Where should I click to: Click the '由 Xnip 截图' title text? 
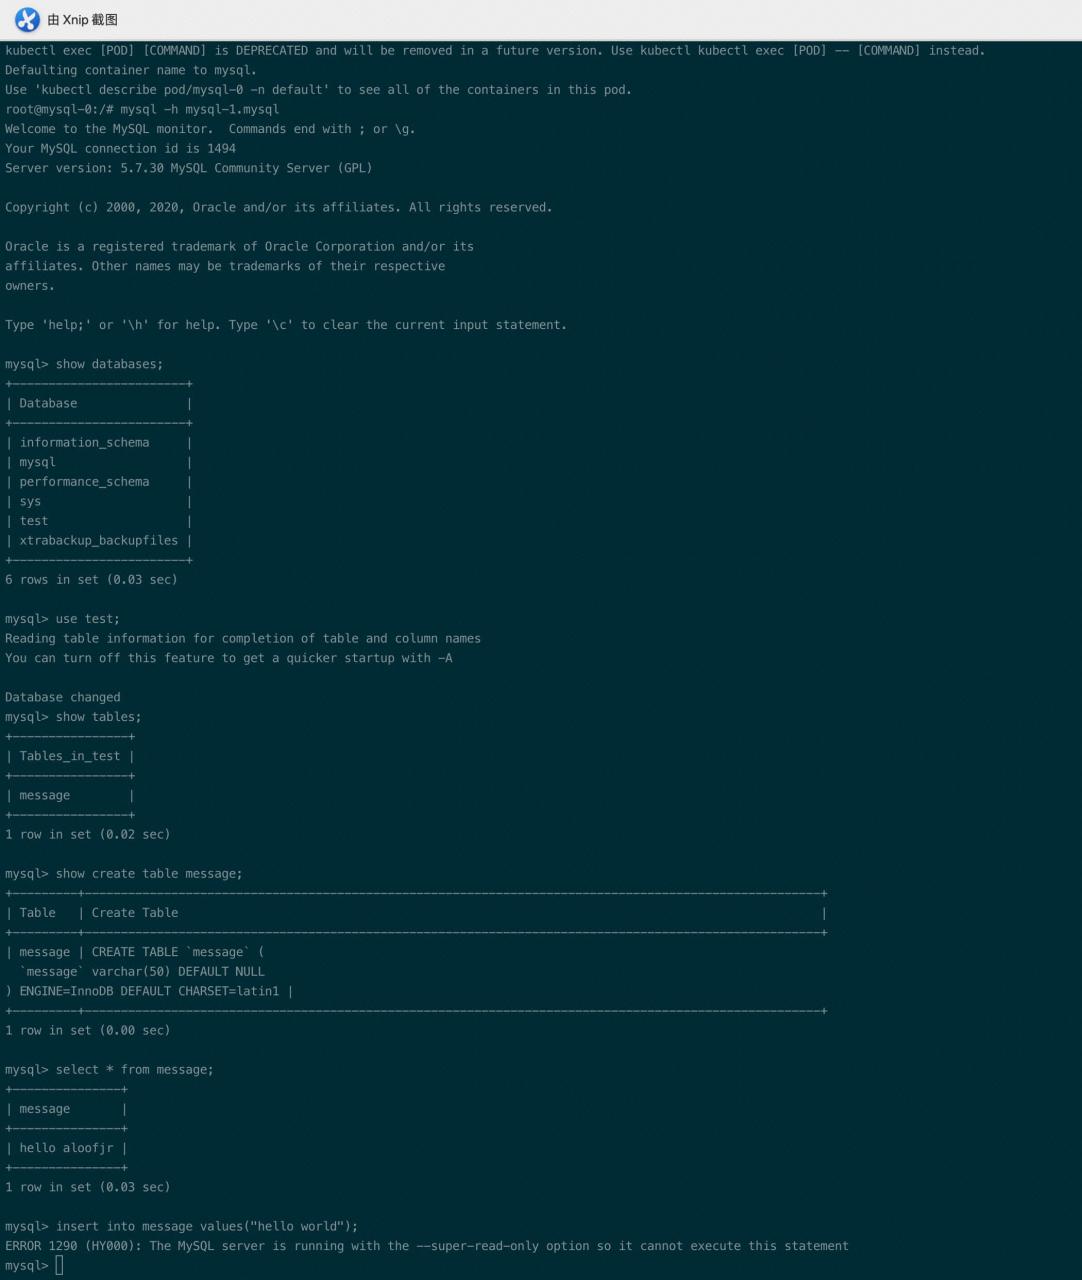[x=82, y=20]
